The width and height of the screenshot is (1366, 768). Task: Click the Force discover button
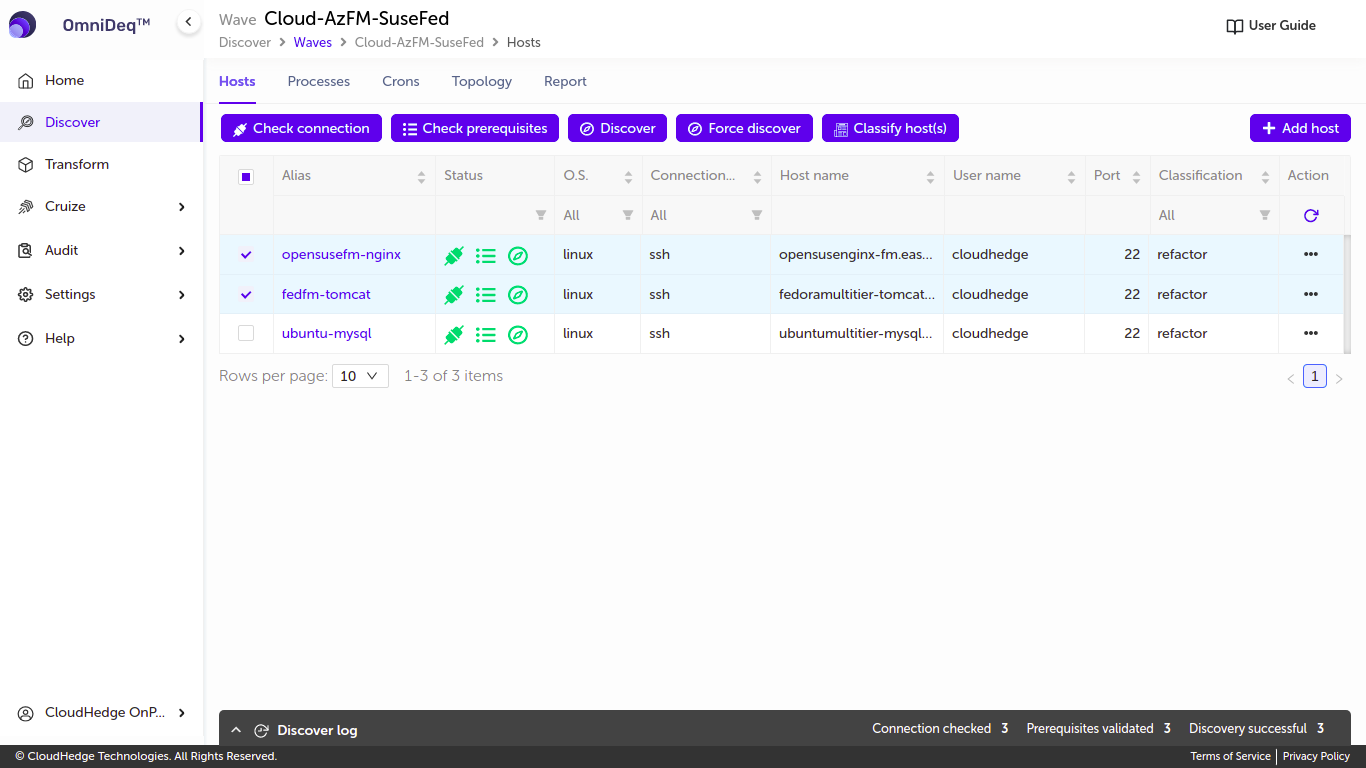point(744,128)
